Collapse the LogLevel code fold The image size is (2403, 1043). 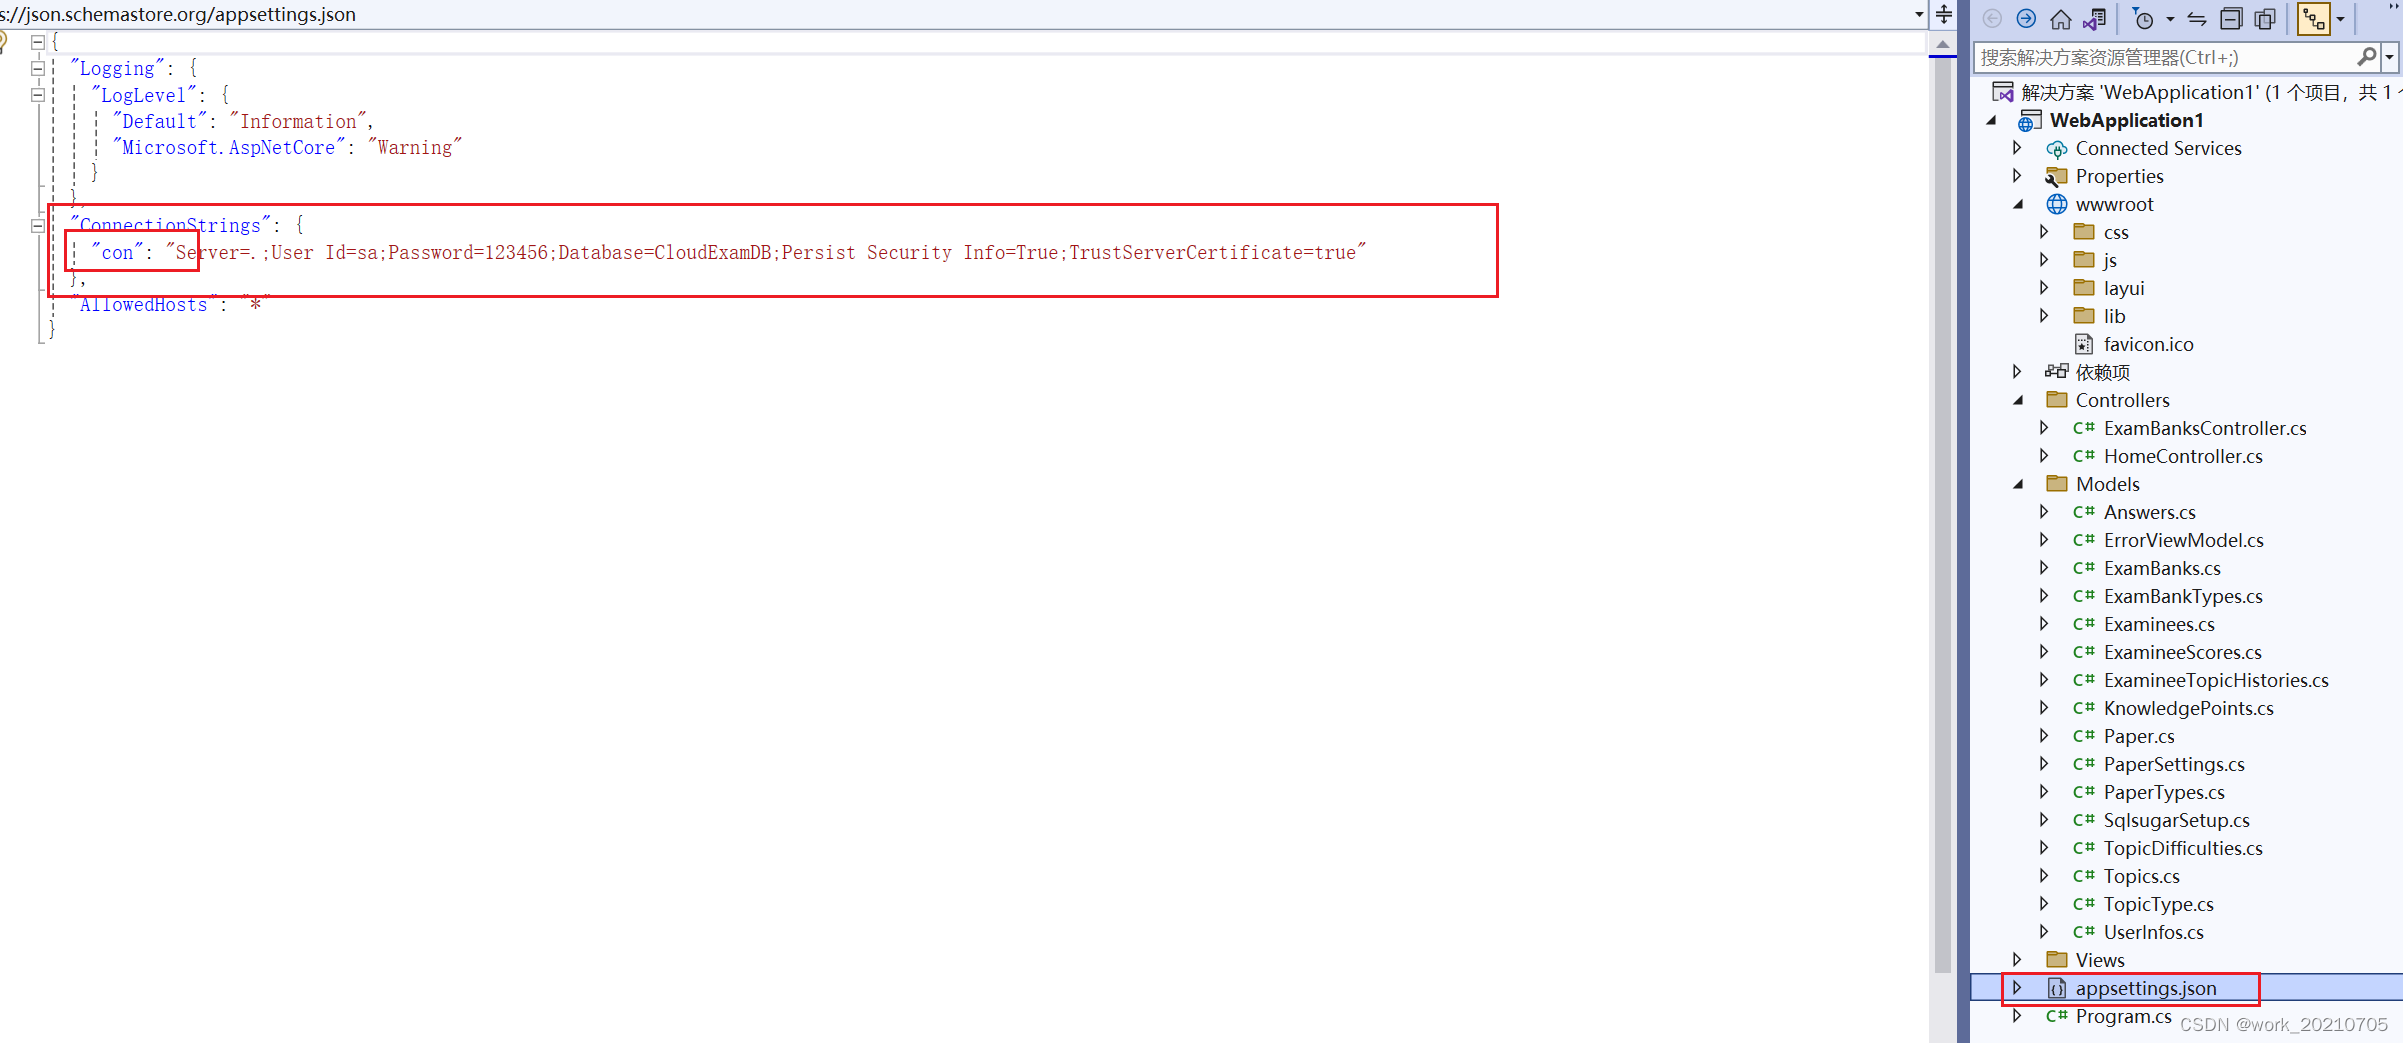pyautogui.click(x=37, y=95)
